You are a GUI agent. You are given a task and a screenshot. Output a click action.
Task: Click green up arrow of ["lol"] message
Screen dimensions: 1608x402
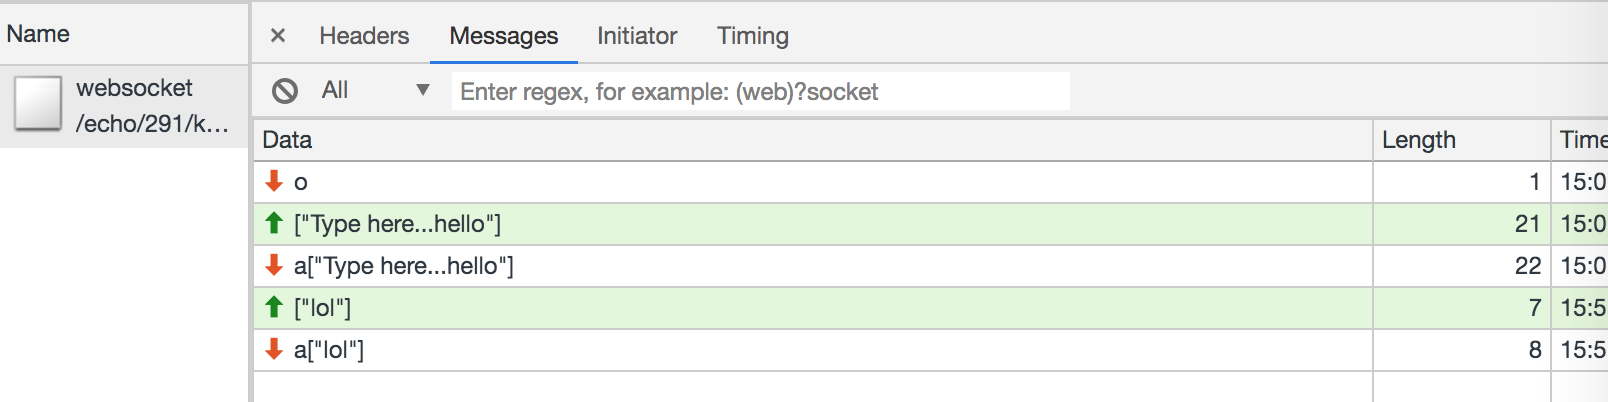pyautogui.click(x=274, y=307)
